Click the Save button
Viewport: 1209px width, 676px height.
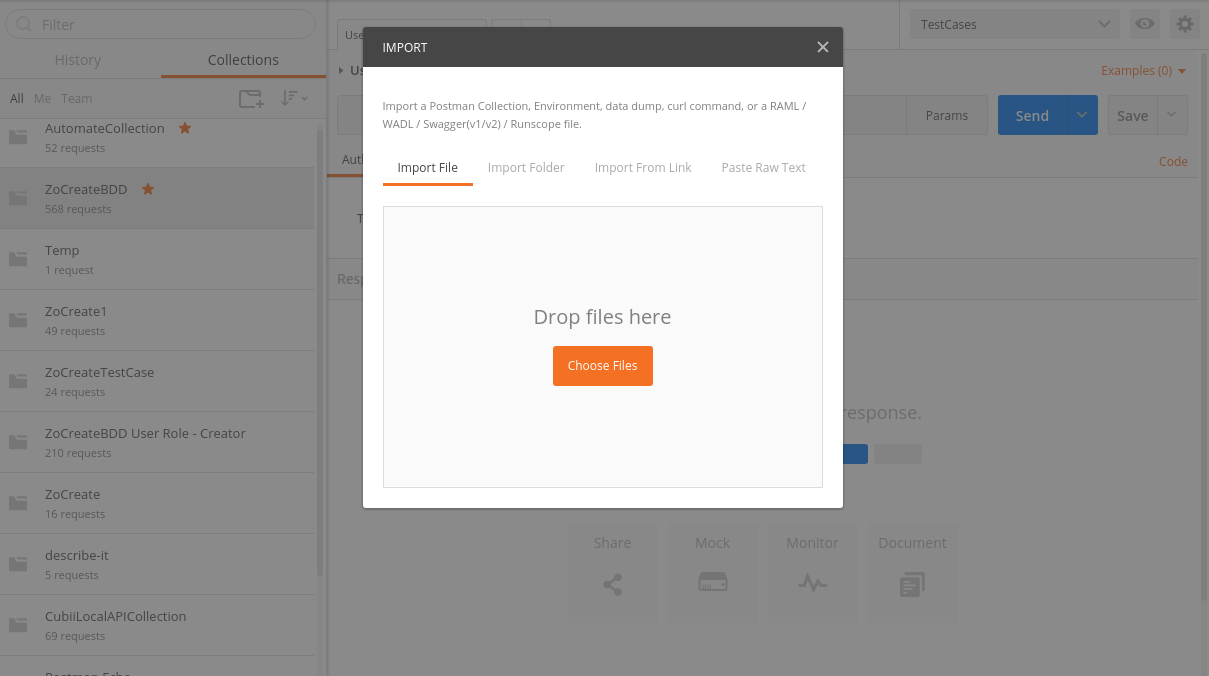tap(1132, 115)
